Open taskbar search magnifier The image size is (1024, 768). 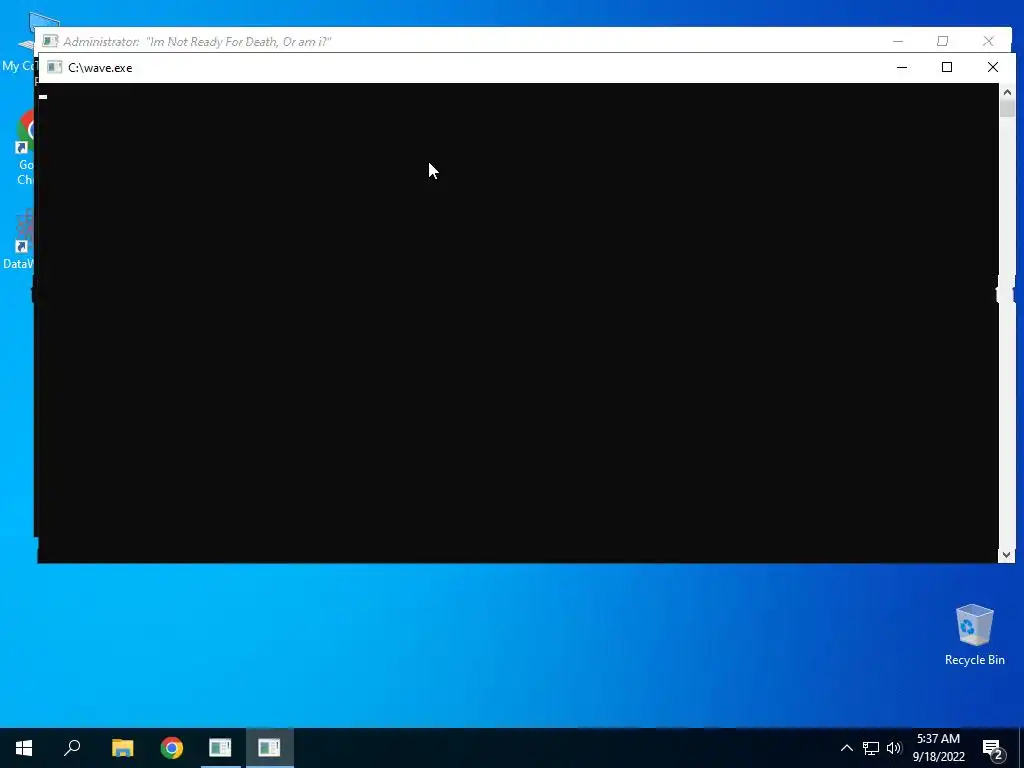[72, 748]
